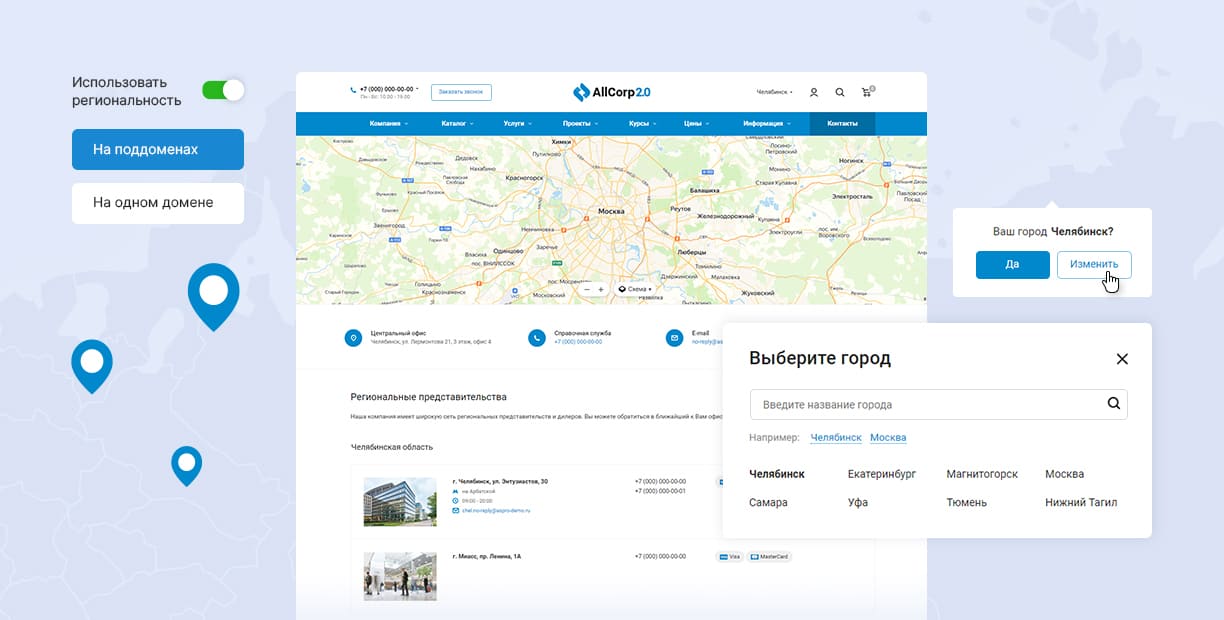Image resolution: width=1224 pixels, height=620 pixels.
Task: Click the search magnifier in header
Action: pyautogui.click(x=840, y=92)
